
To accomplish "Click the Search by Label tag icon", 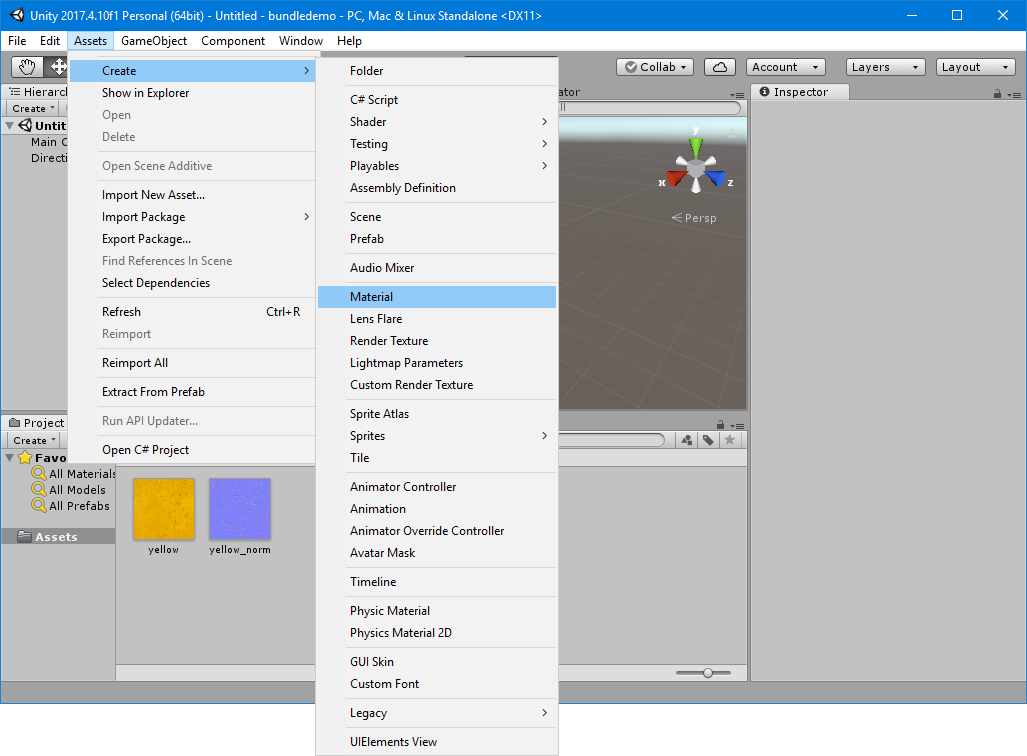I will [x=708, y=440].
